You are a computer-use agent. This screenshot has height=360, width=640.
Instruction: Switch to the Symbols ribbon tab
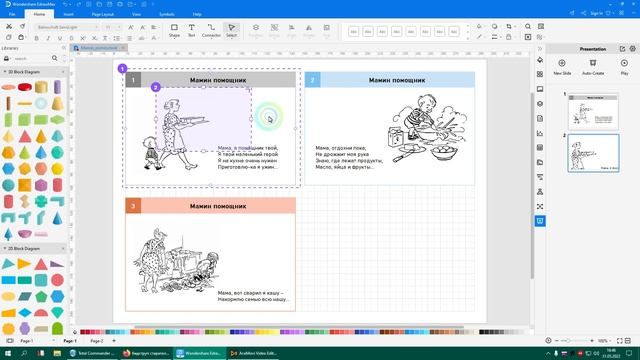click(167, 14)
